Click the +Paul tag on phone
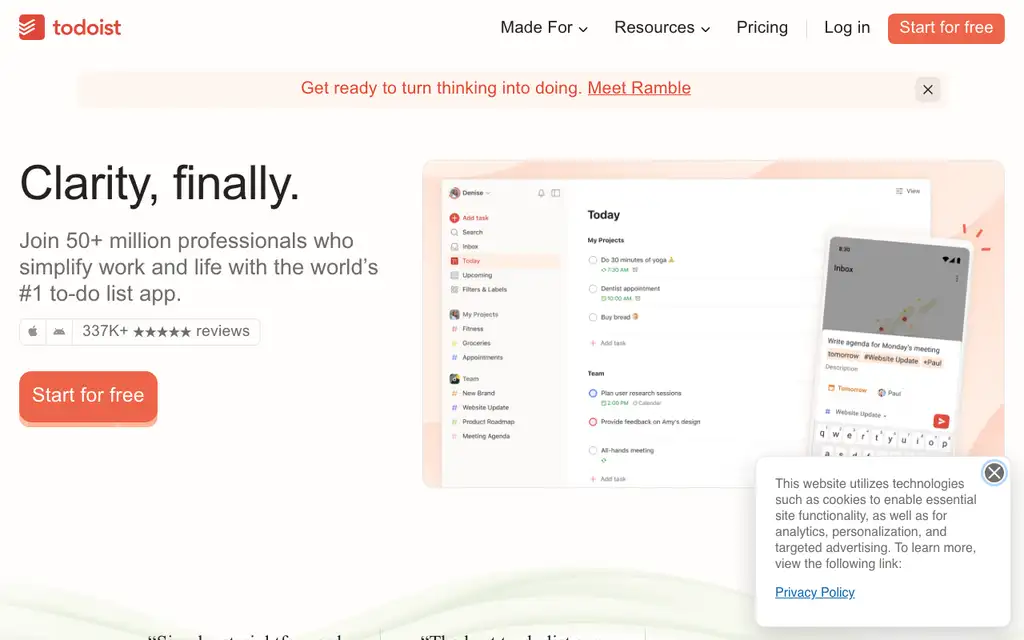The height and width of the screenshot is (640, 1024). click(933, 362)
